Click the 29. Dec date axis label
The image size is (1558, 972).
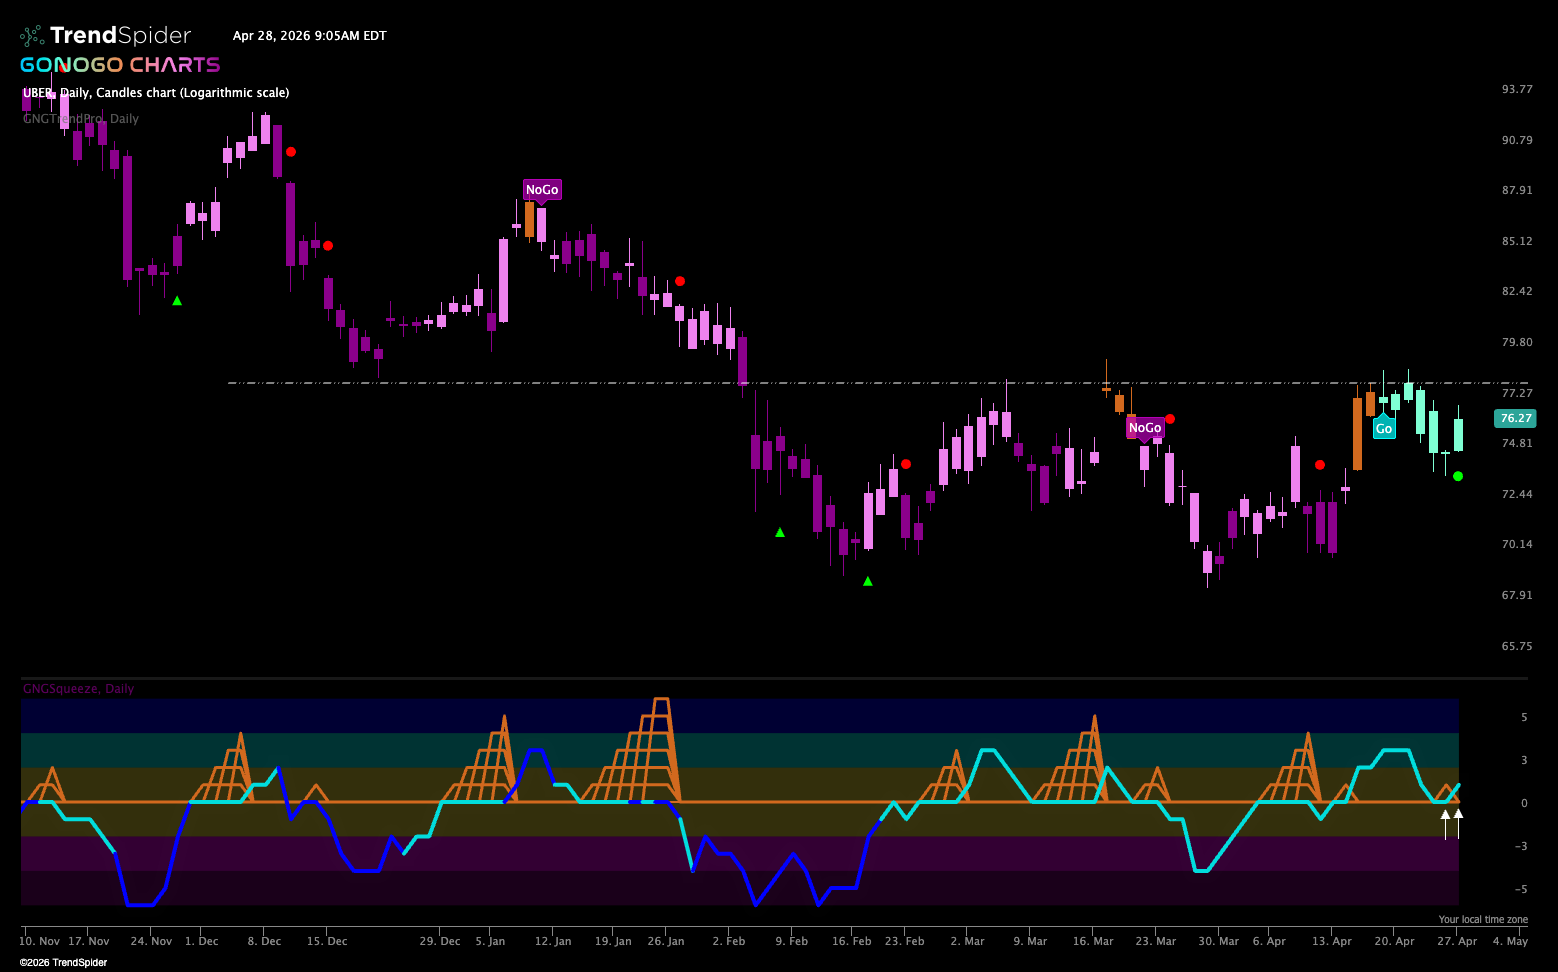click(440, 941)
